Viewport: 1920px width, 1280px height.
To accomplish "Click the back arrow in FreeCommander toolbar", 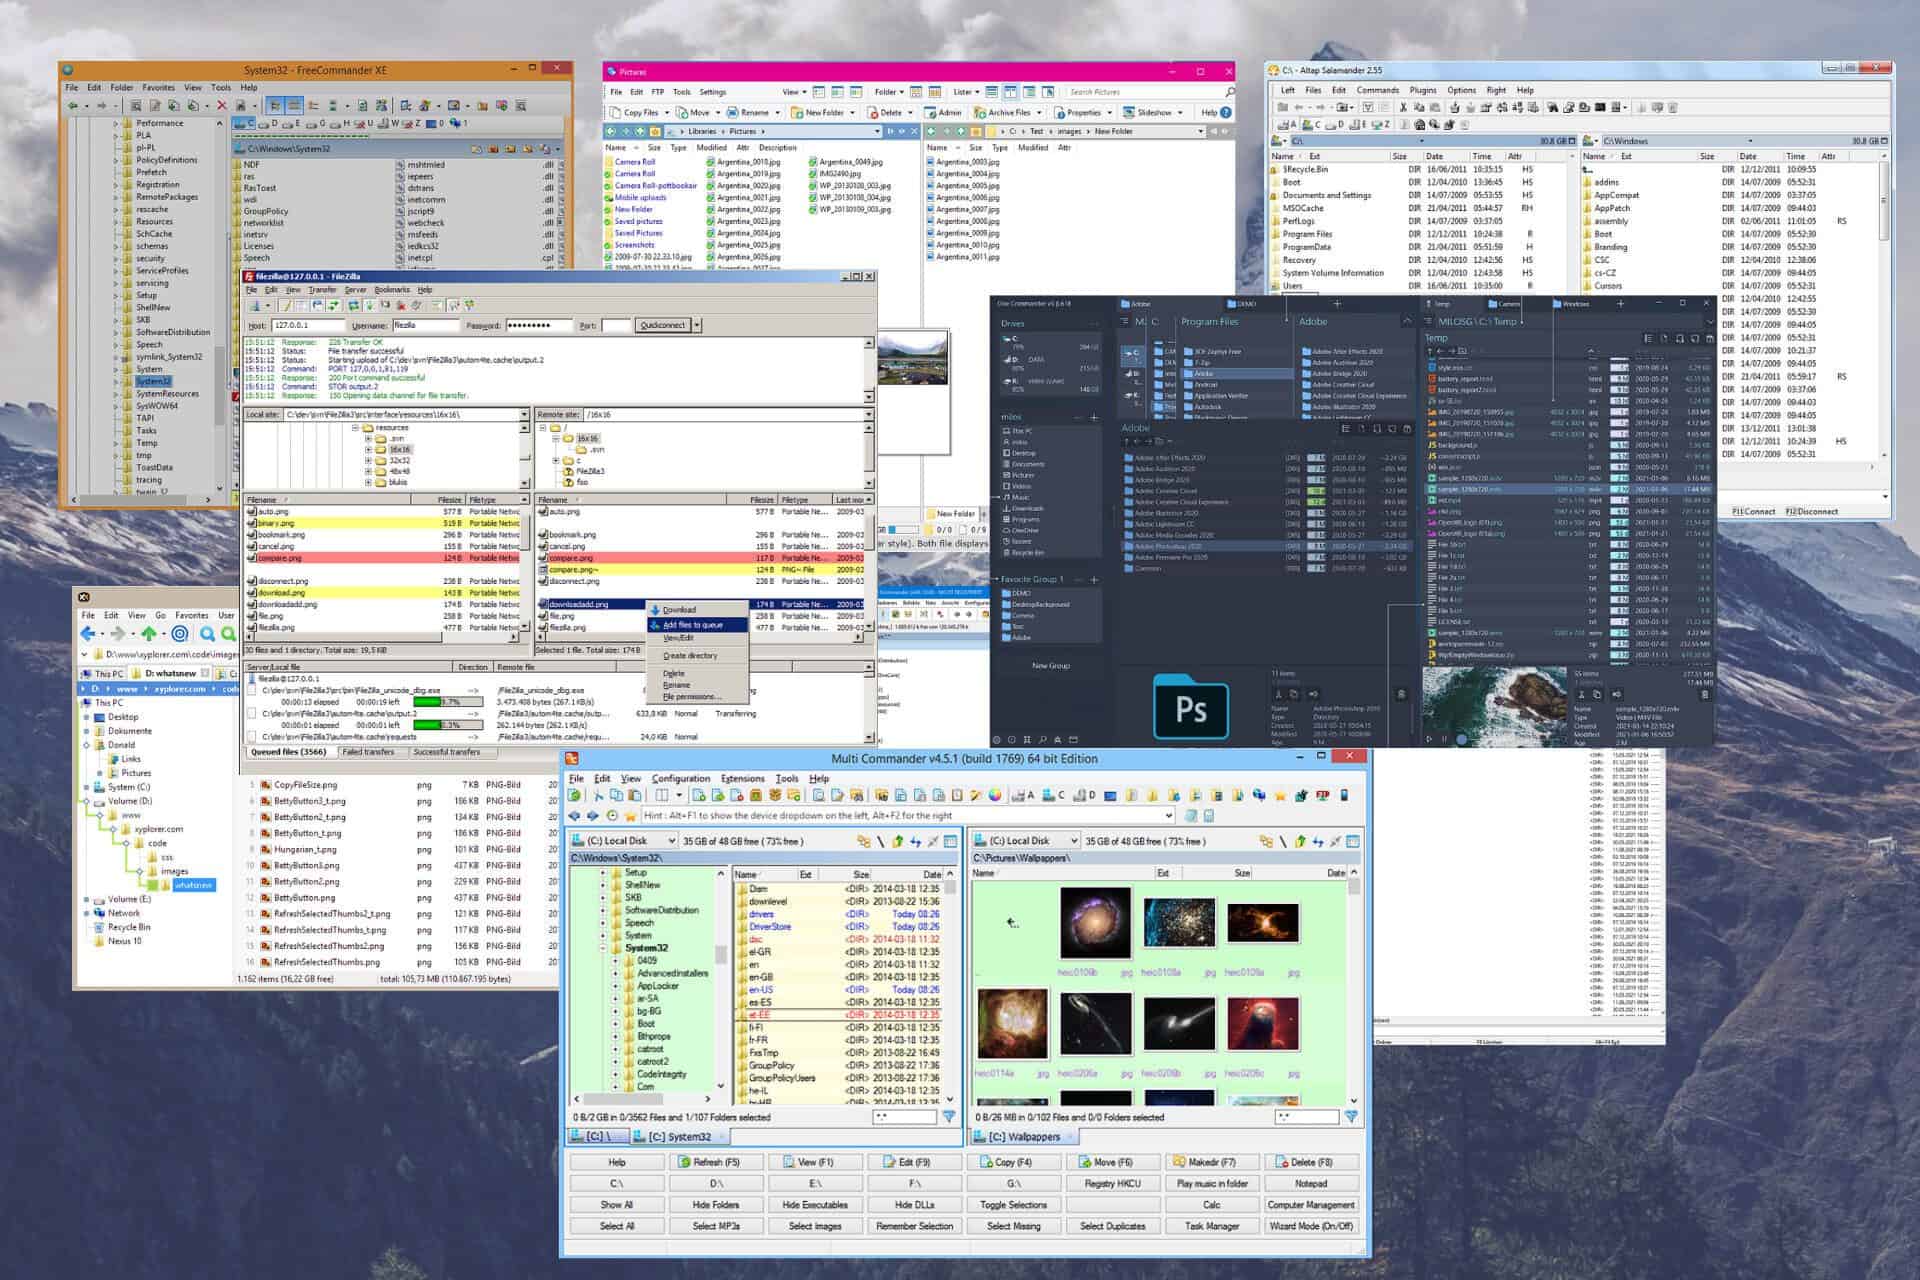I will 72,105.
